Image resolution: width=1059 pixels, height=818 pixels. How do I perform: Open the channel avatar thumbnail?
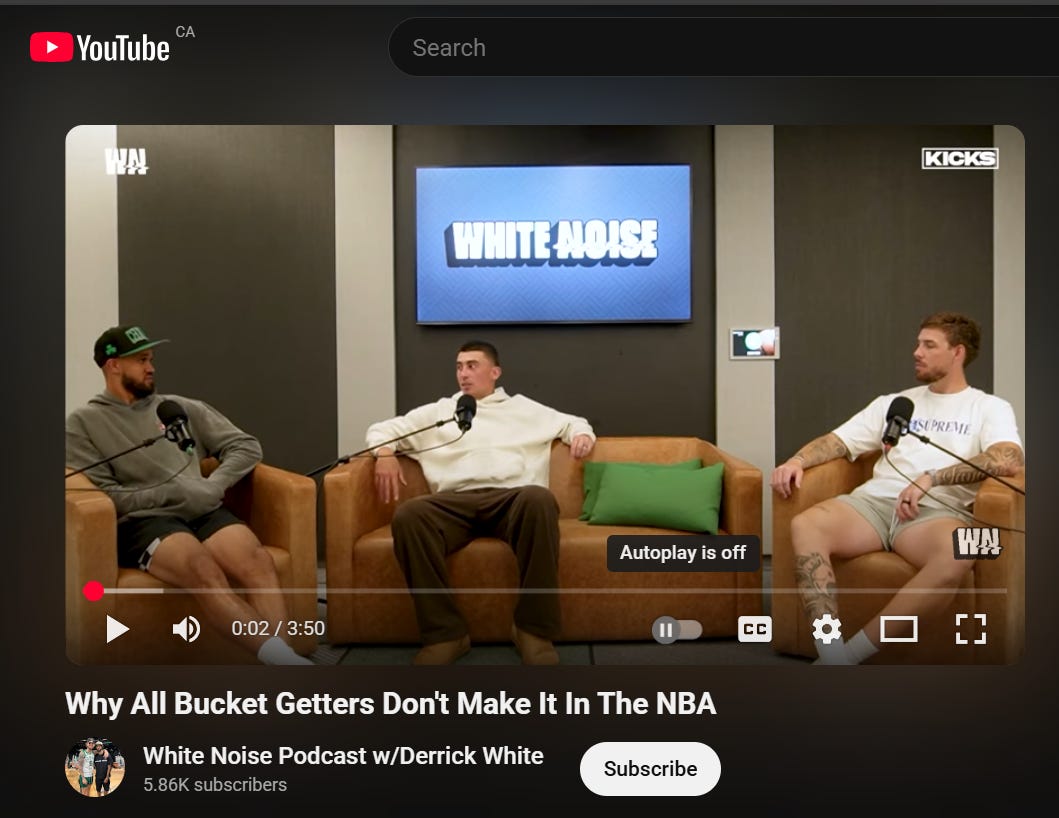[x=95, y=767]
